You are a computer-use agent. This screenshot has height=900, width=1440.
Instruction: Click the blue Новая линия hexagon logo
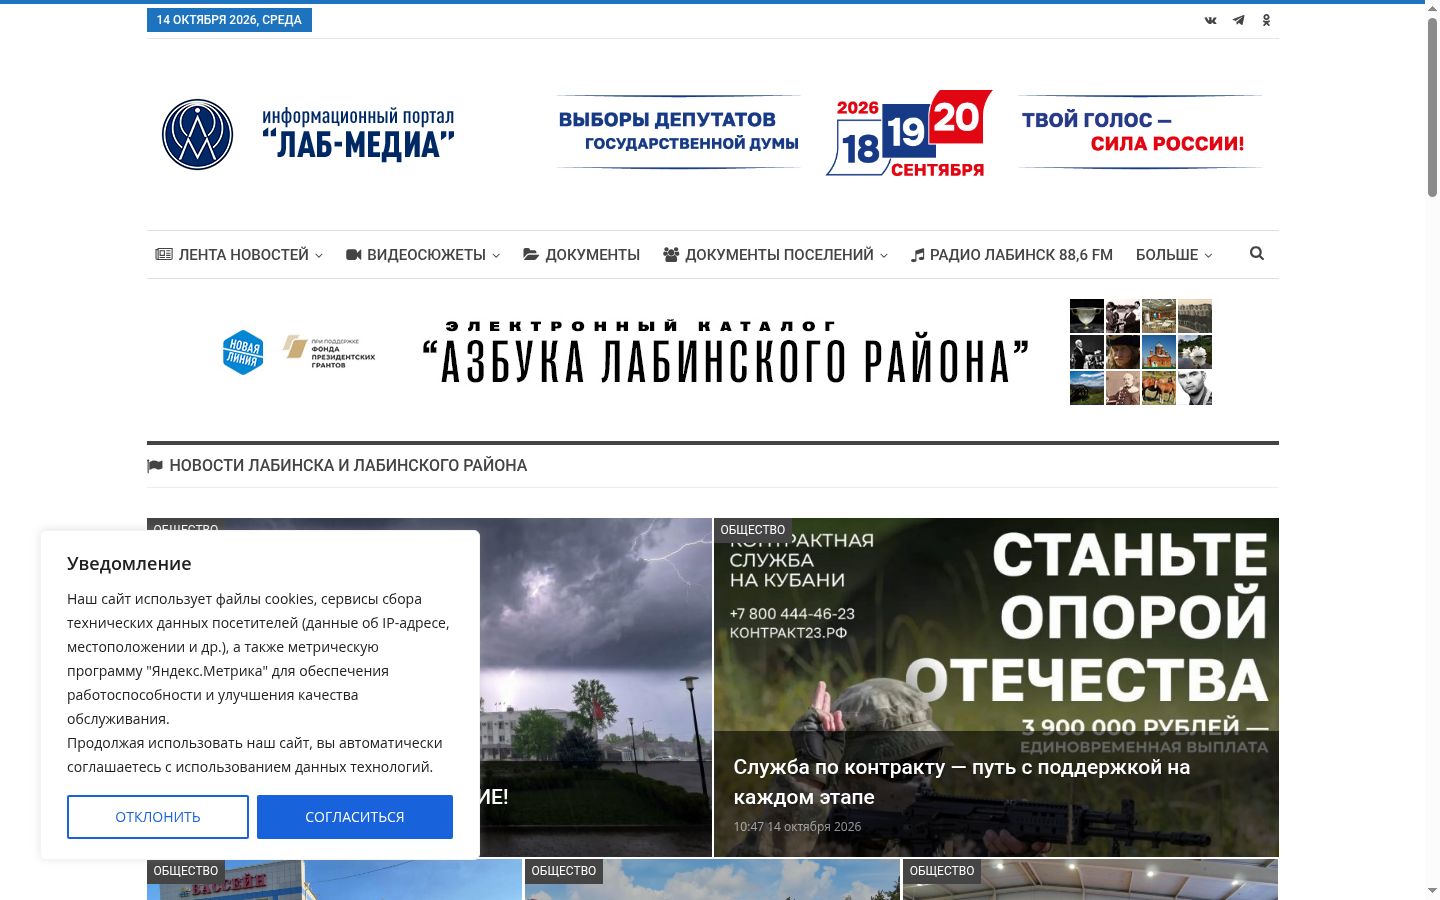pyautogui.click(x=243, y=352)
